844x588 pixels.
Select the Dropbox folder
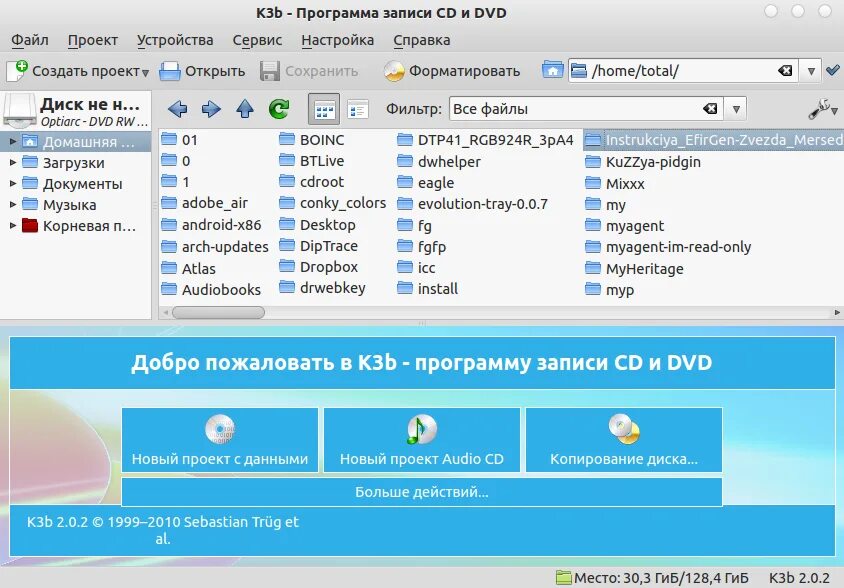(319, 267)
